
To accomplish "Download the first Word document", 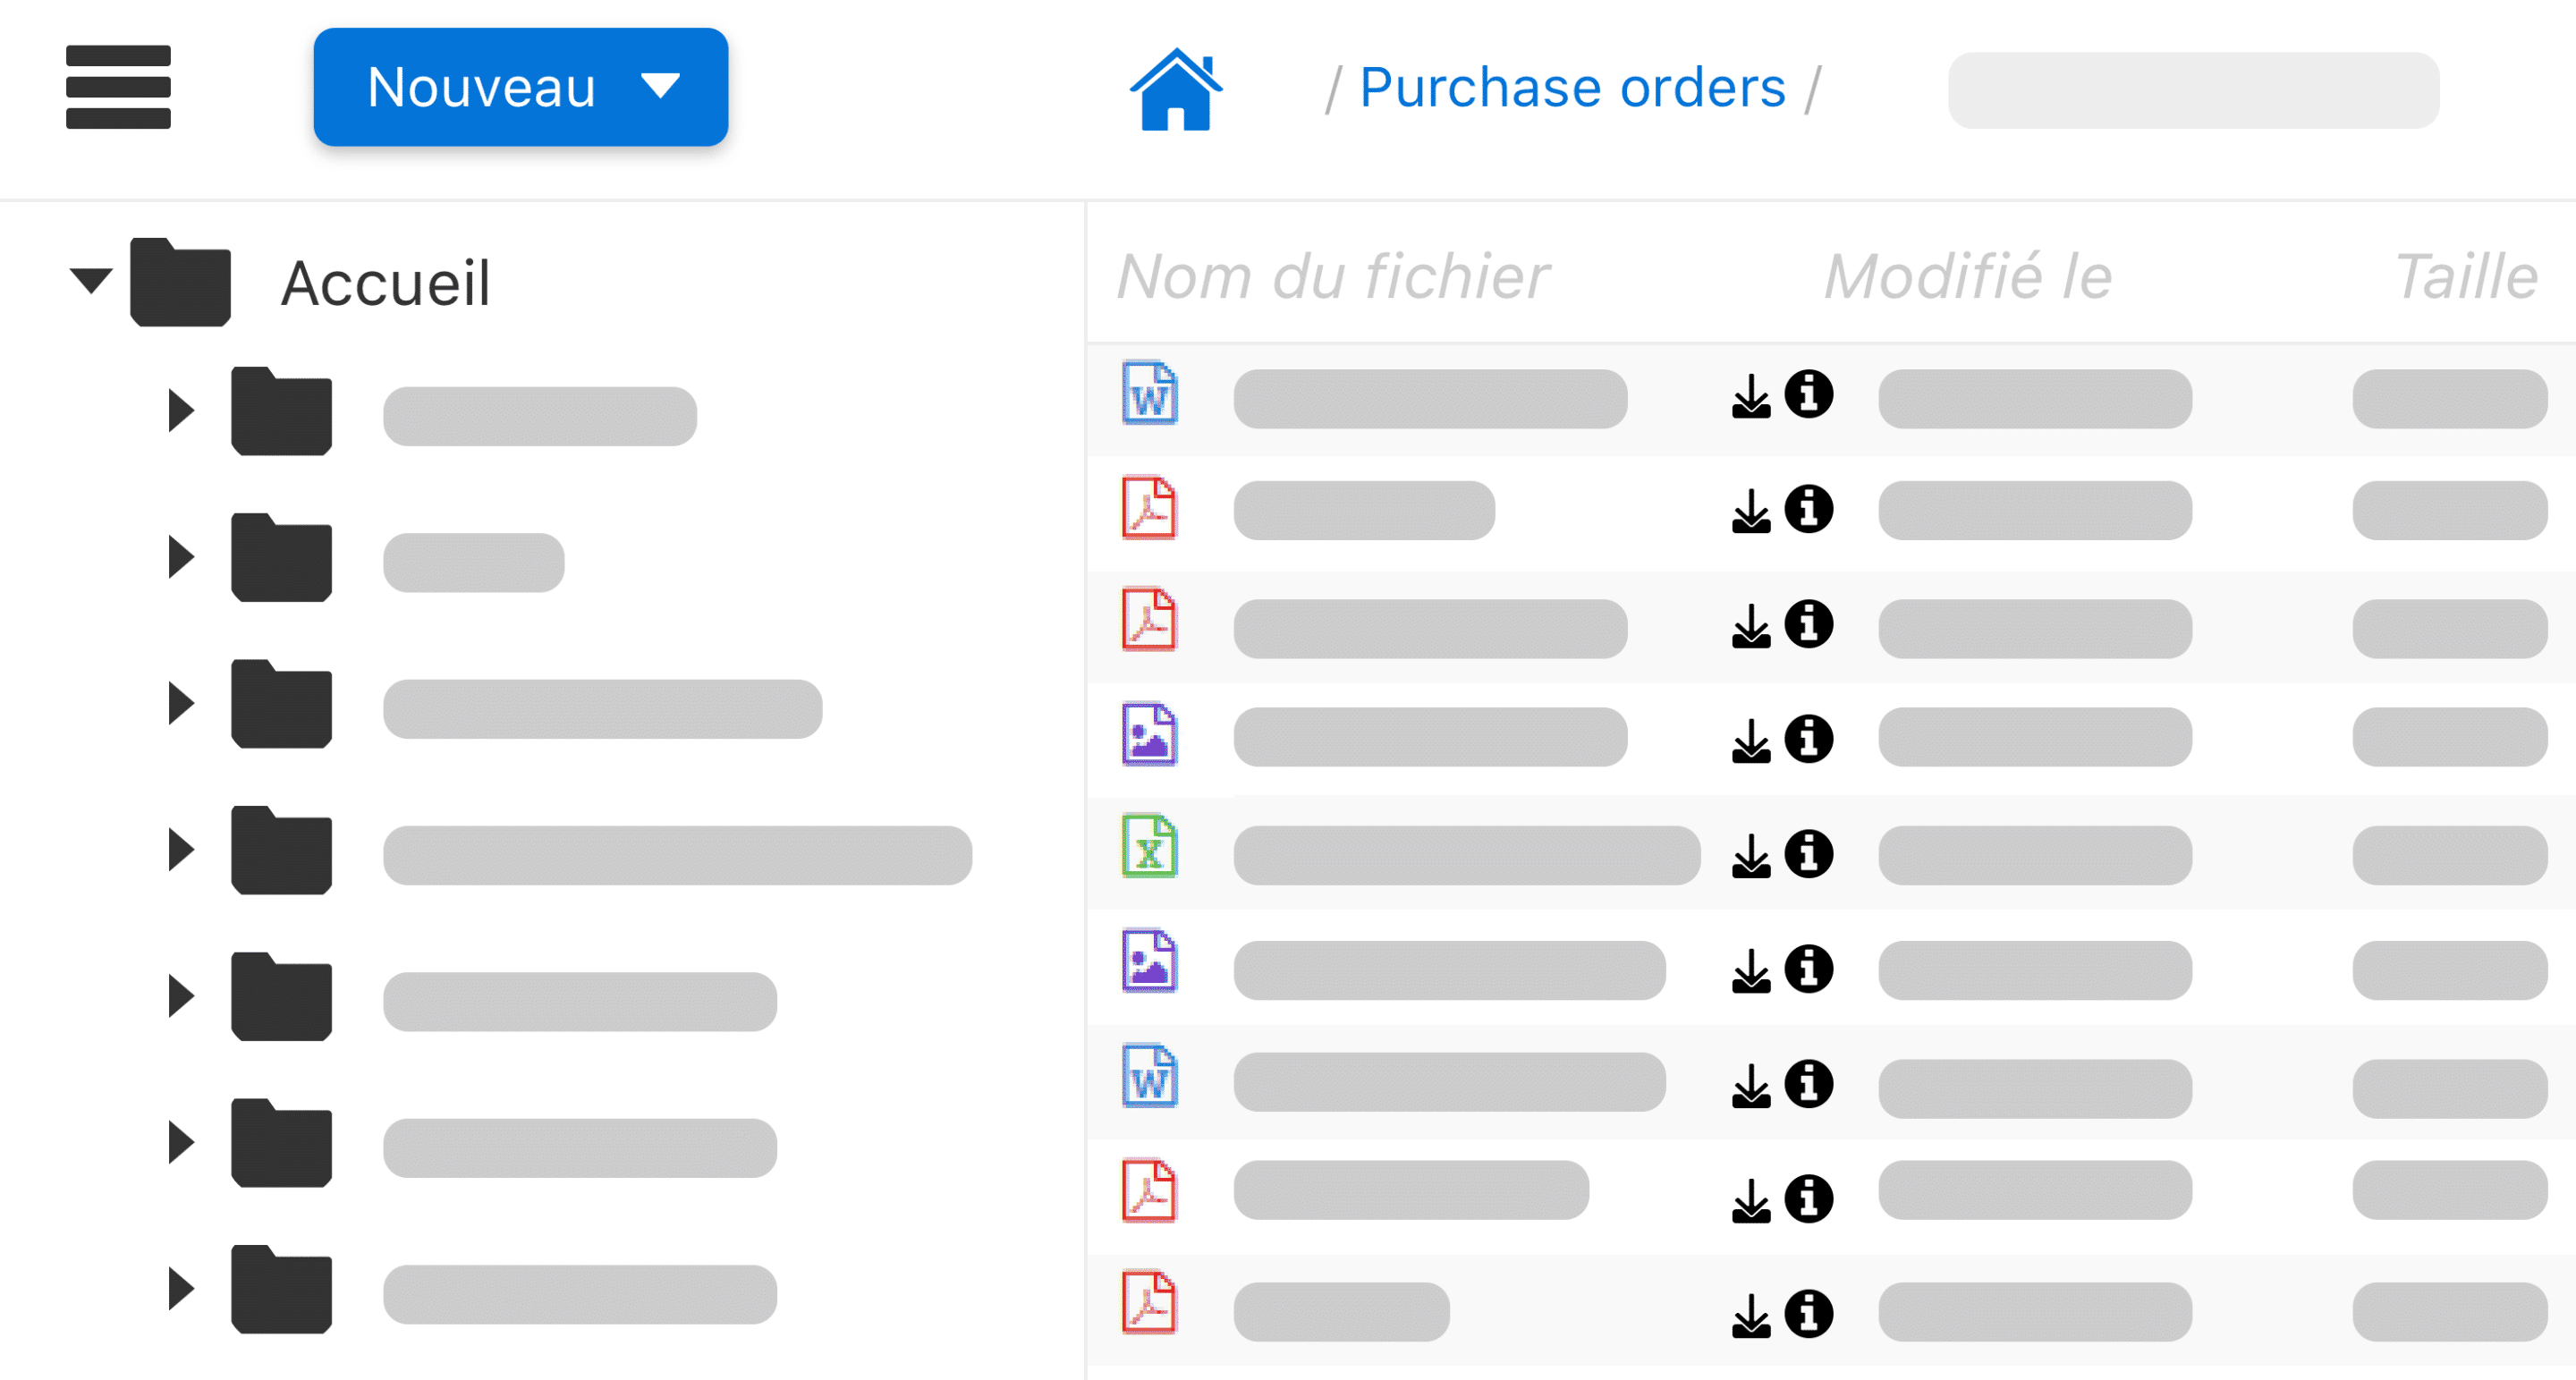I will (1750, 396).
